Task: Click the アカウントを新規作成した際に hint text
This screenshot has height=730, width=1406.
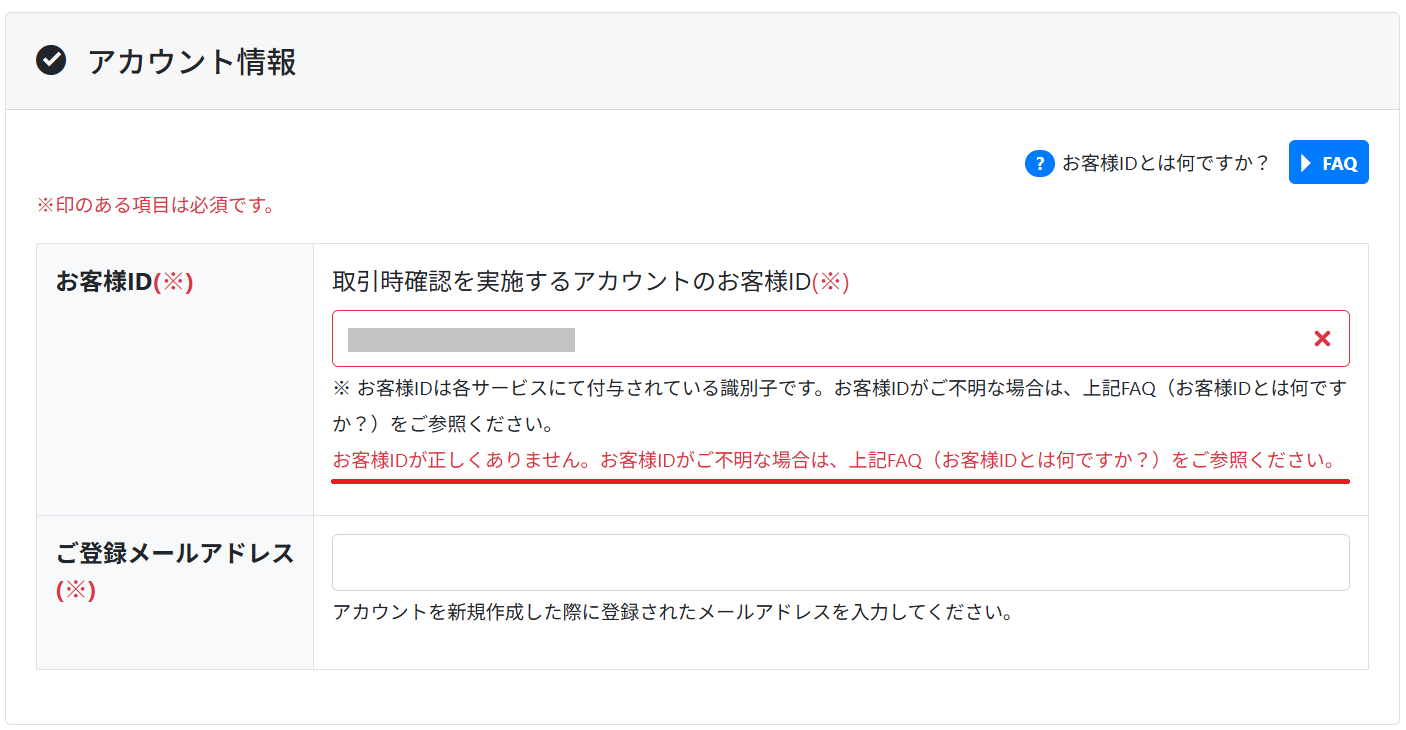Action: coord(673,612)
